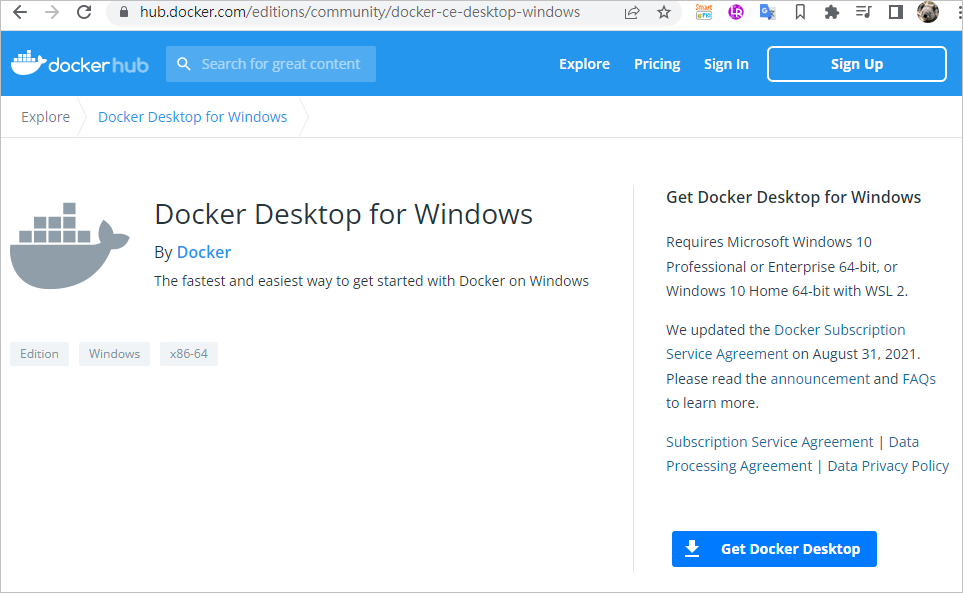Click the padlock site info icon
The image size is (963, 593).
pyautogui.click(x=124, y=12)
